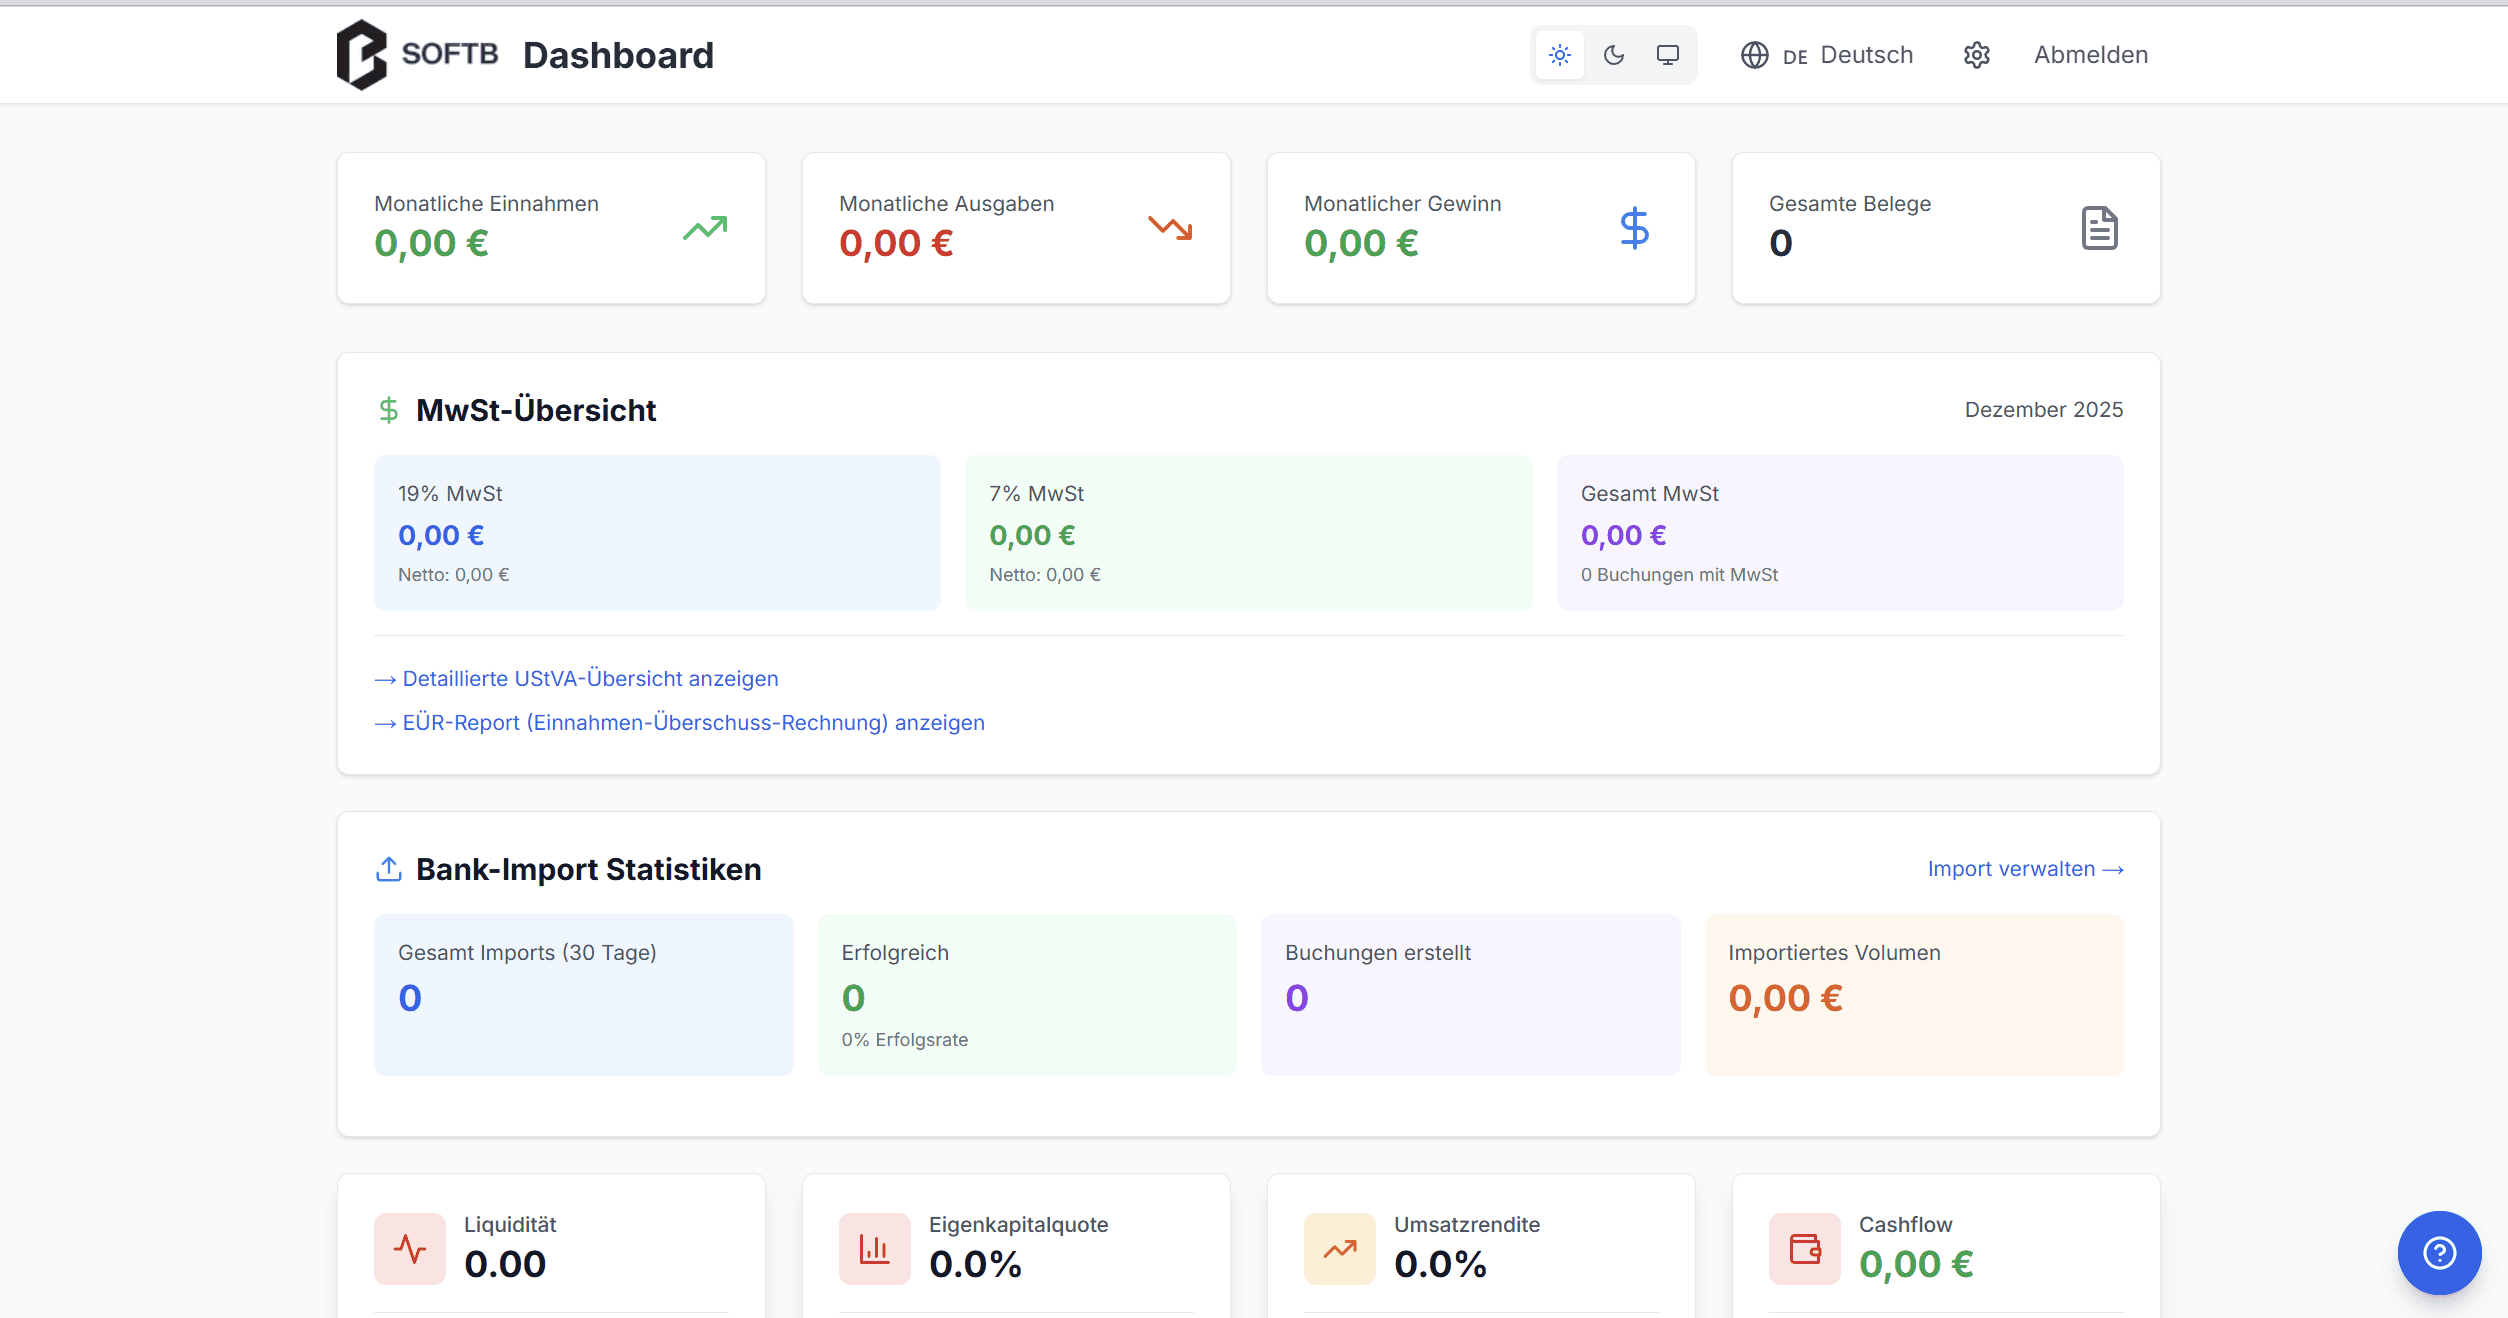Click the Gesamte Belege document icon
The image size is (2508, 1318).
2099,228
